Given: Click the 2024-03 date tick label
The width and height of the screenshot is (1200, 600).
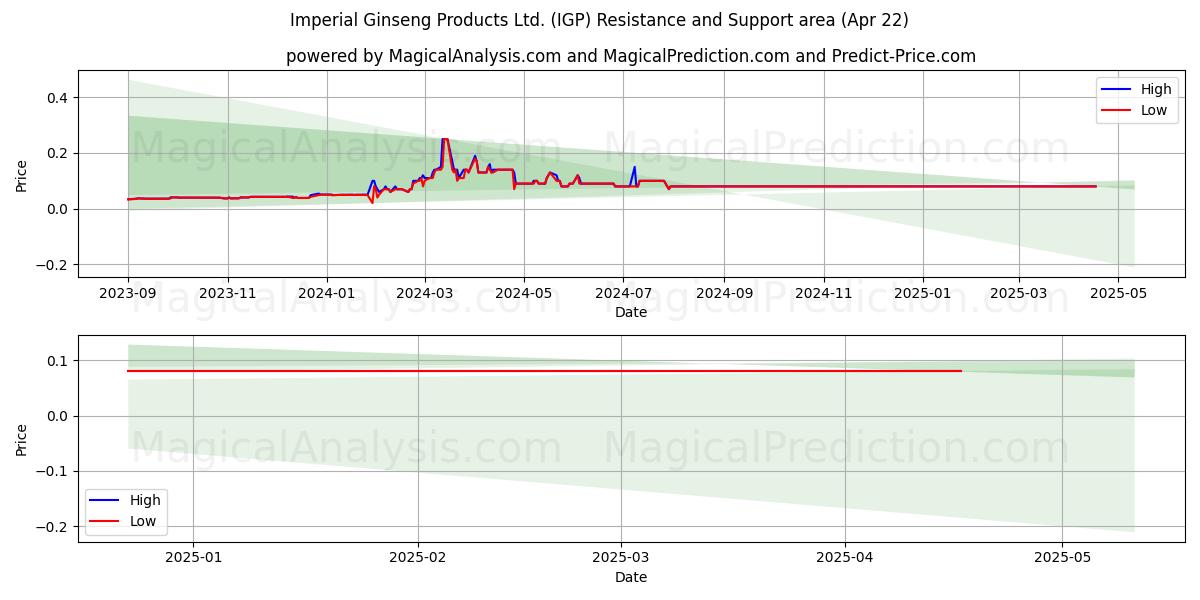Looking at the screenshot, I should coord(425,293).
